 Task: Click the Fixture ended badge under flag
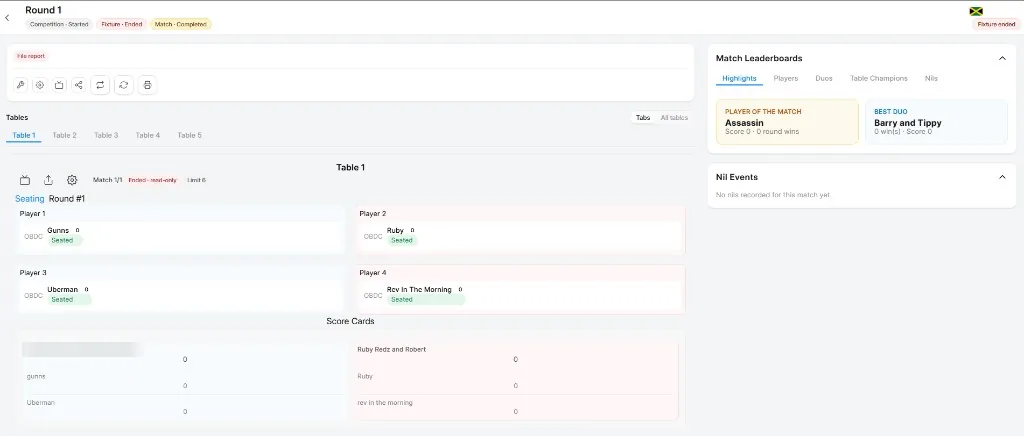tap(996, 24)
